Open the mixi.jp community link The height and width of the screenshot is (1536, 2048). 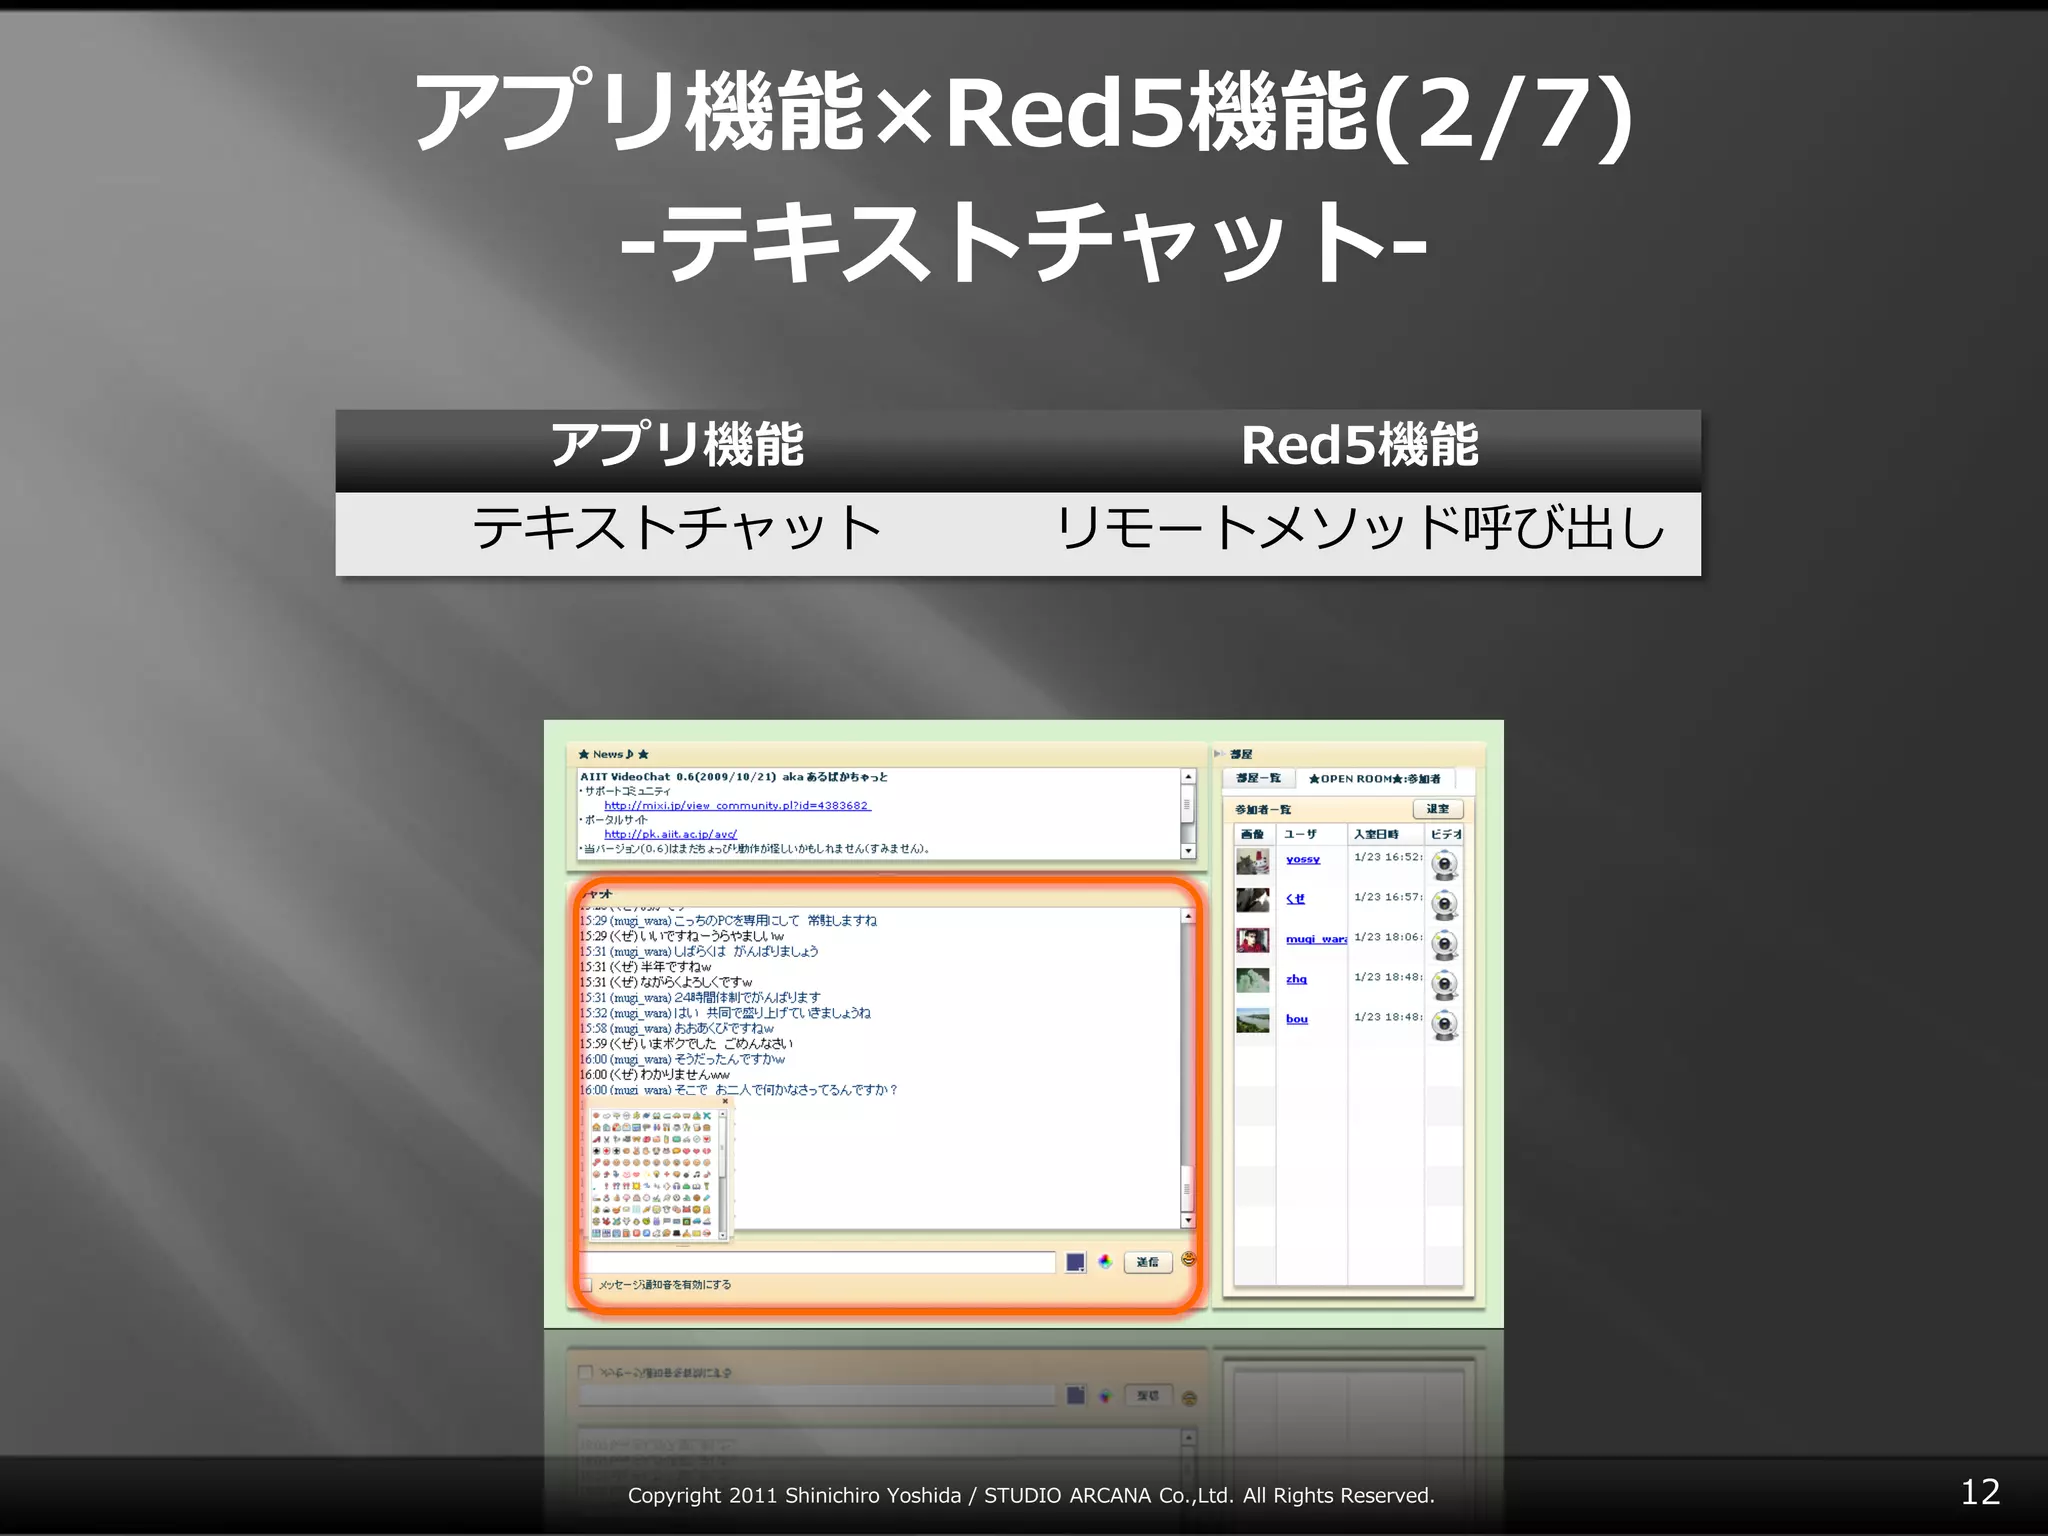[737, 805]
